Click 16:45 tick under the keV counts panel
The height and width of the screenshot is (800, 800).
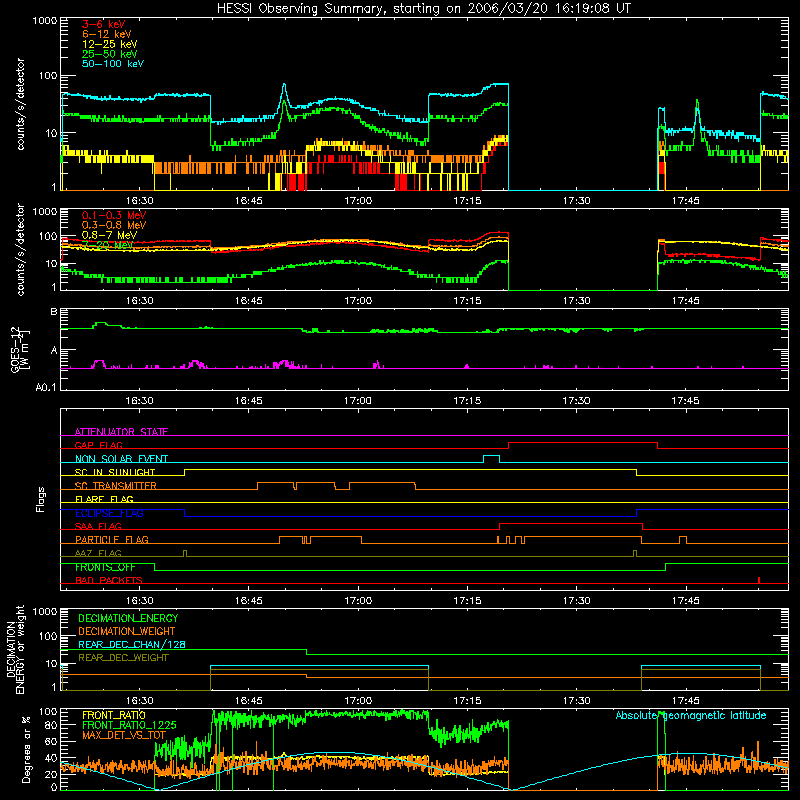tap(248, 201)
